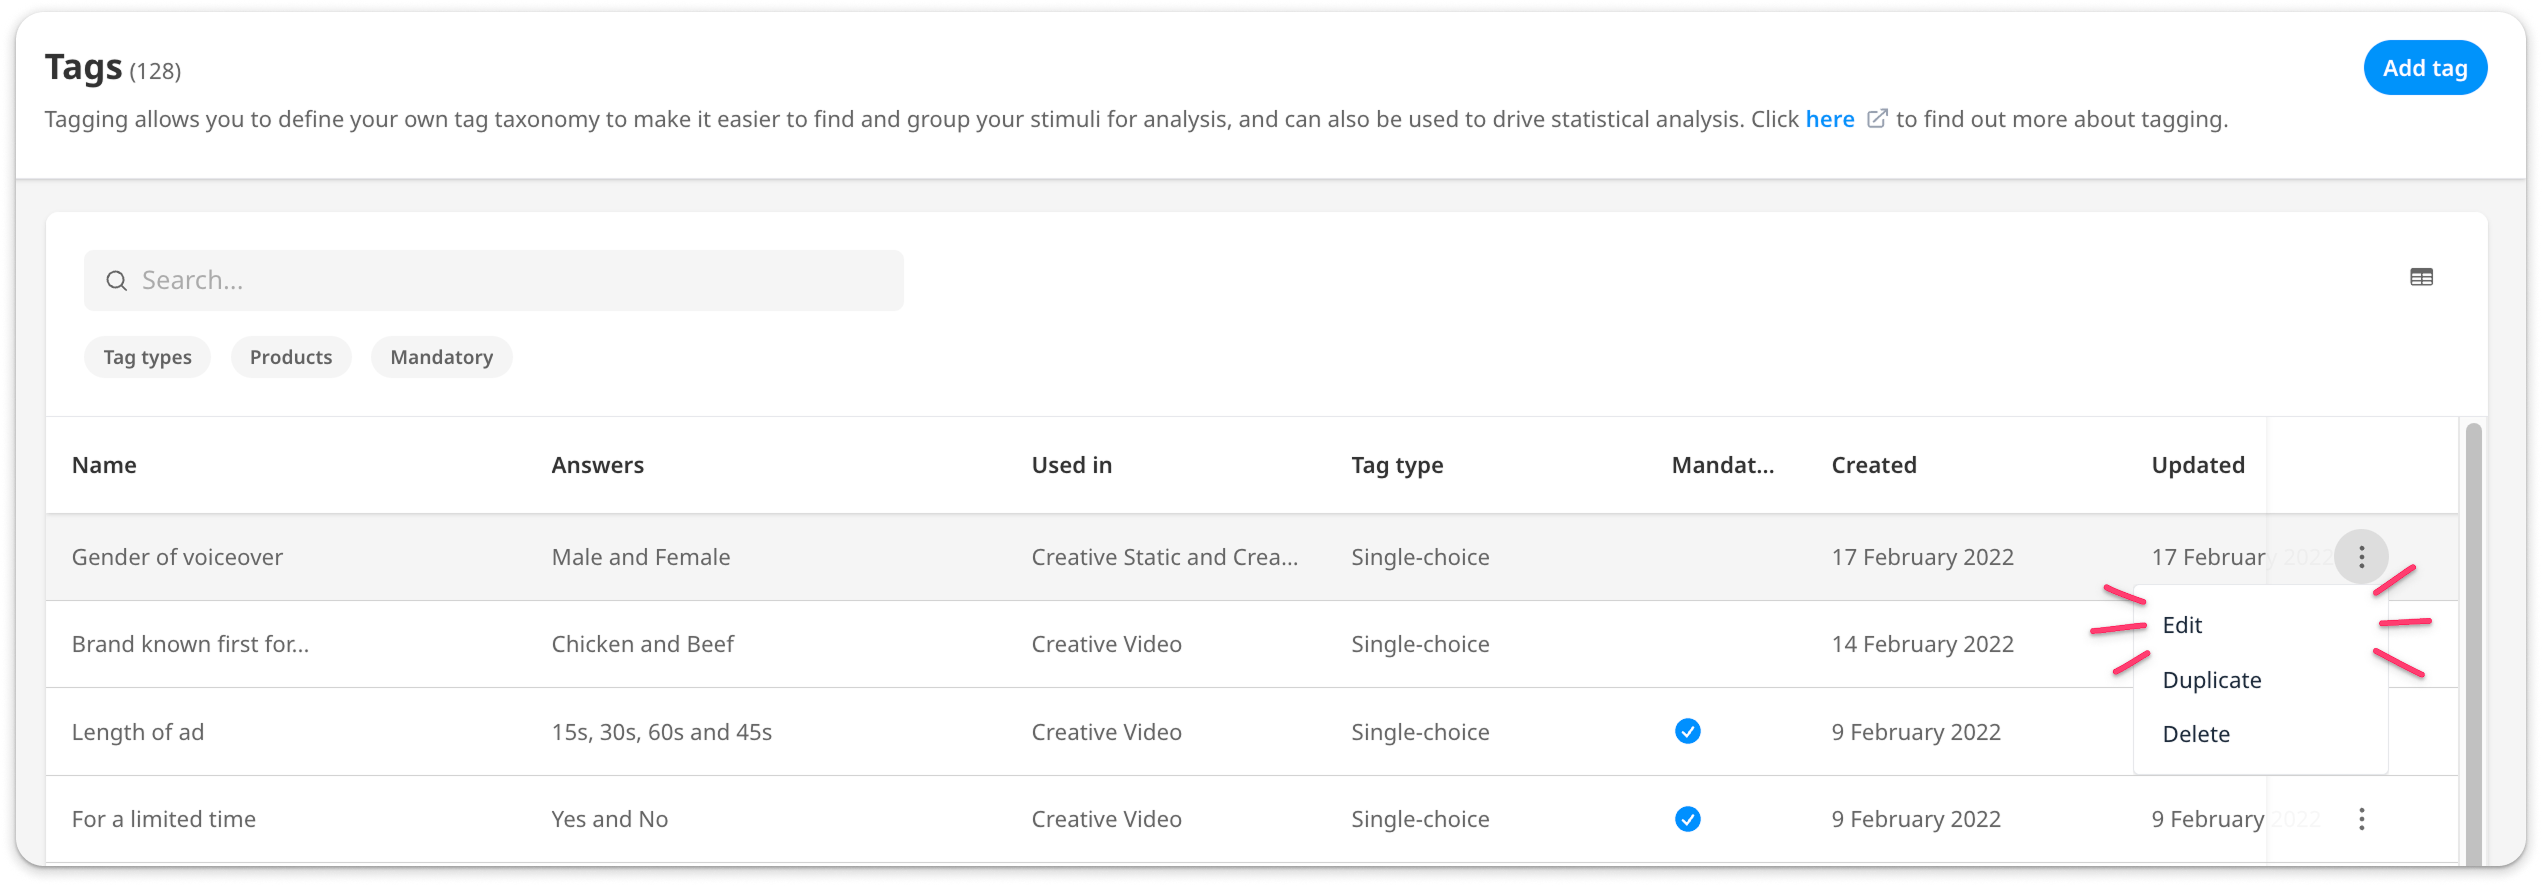Screen dimensions: 2542x886
Task: Choose Duplicate from the row menu
Action: pos(2211,680)
